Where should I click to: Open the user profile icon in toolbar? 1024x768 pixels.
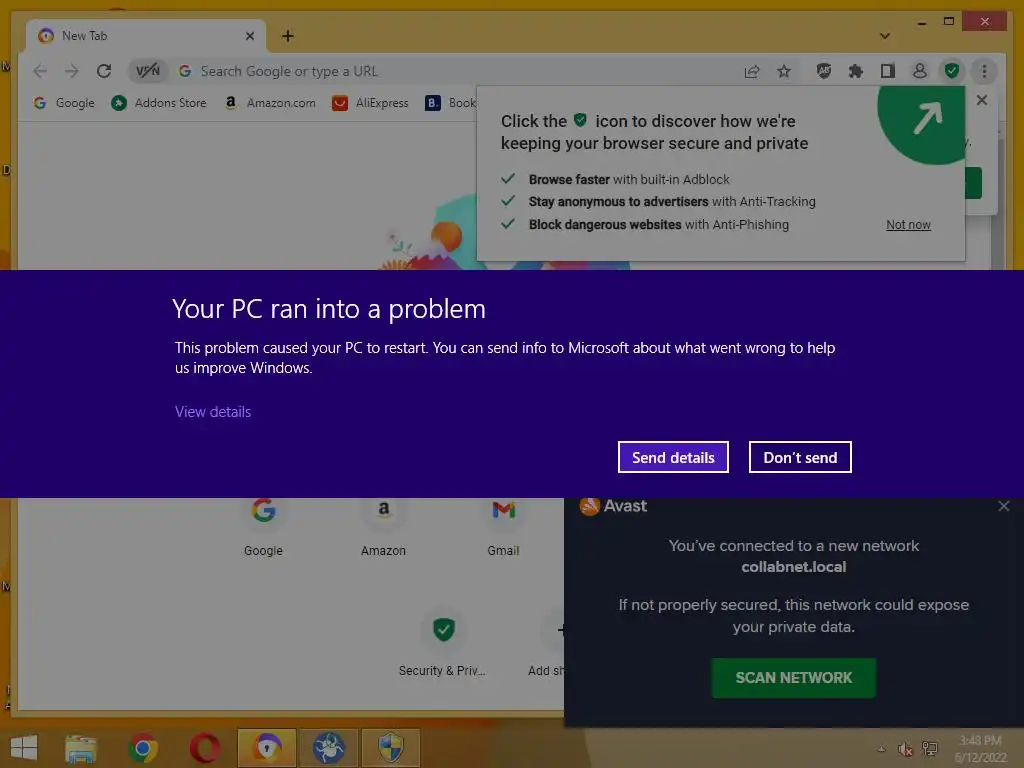coord(920,71)
